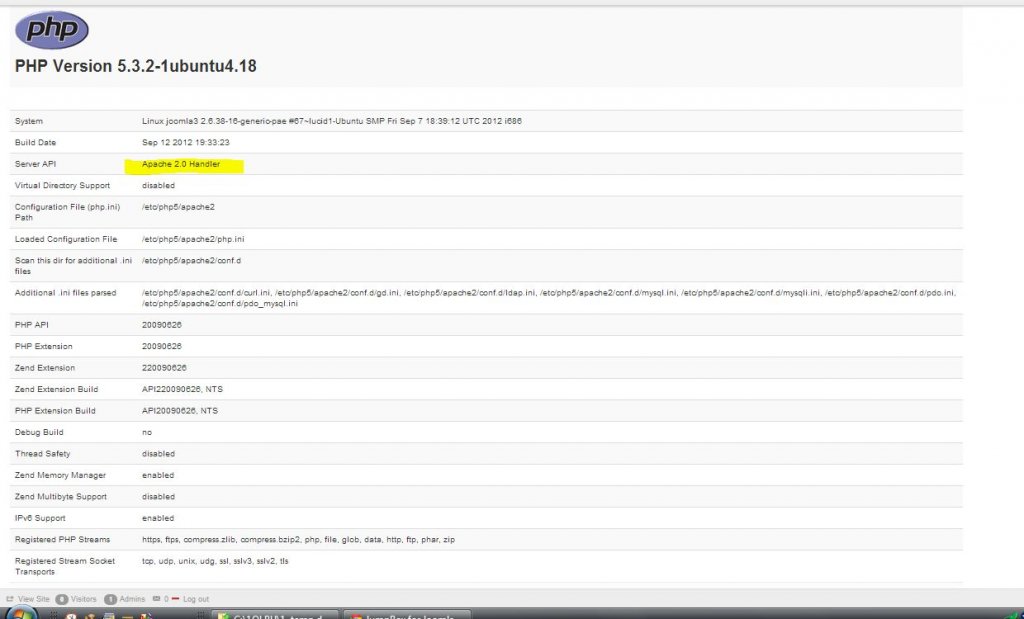Click the PHP Version 5.3.2-1ubuntu4.18 heading
1024x619 pixels.
click(136, 66)
